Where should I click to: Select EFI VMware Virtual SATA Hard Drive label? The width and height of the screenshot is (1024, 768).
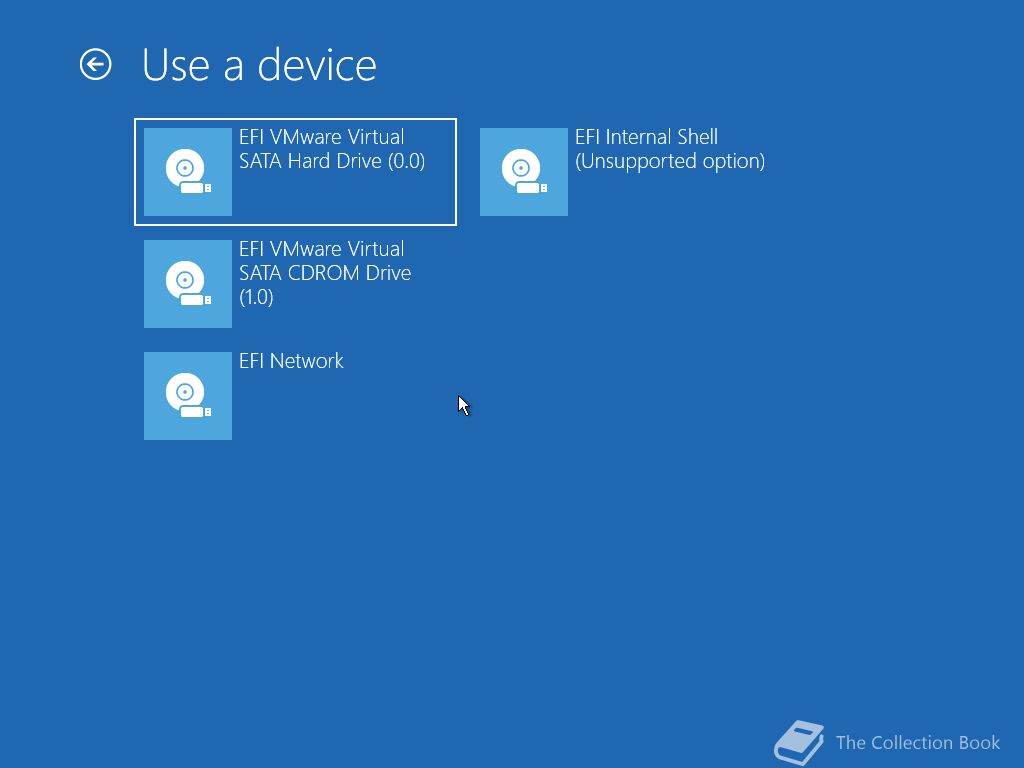point(332,149)
